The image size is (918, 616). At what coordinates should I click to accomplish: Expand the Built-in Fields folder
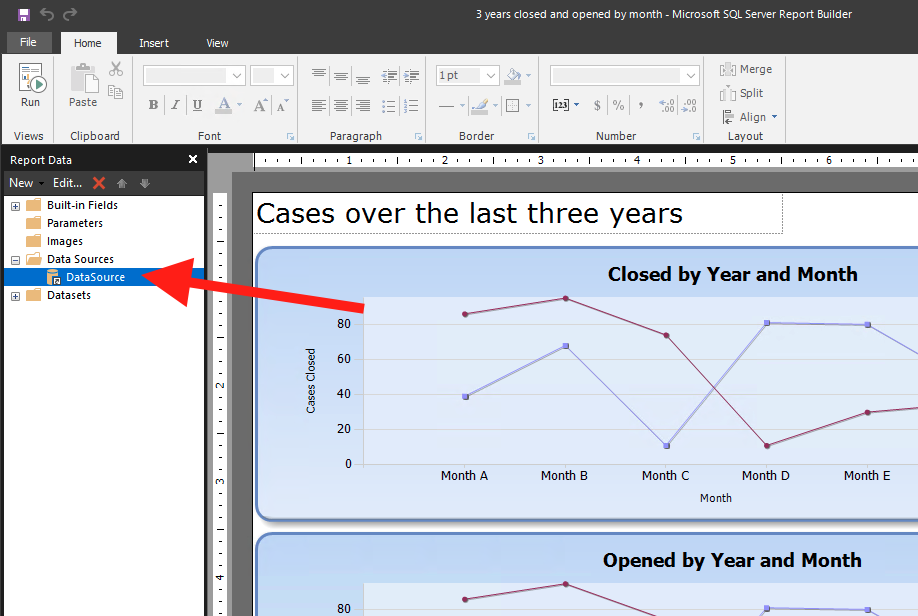(x=15, y=206)
